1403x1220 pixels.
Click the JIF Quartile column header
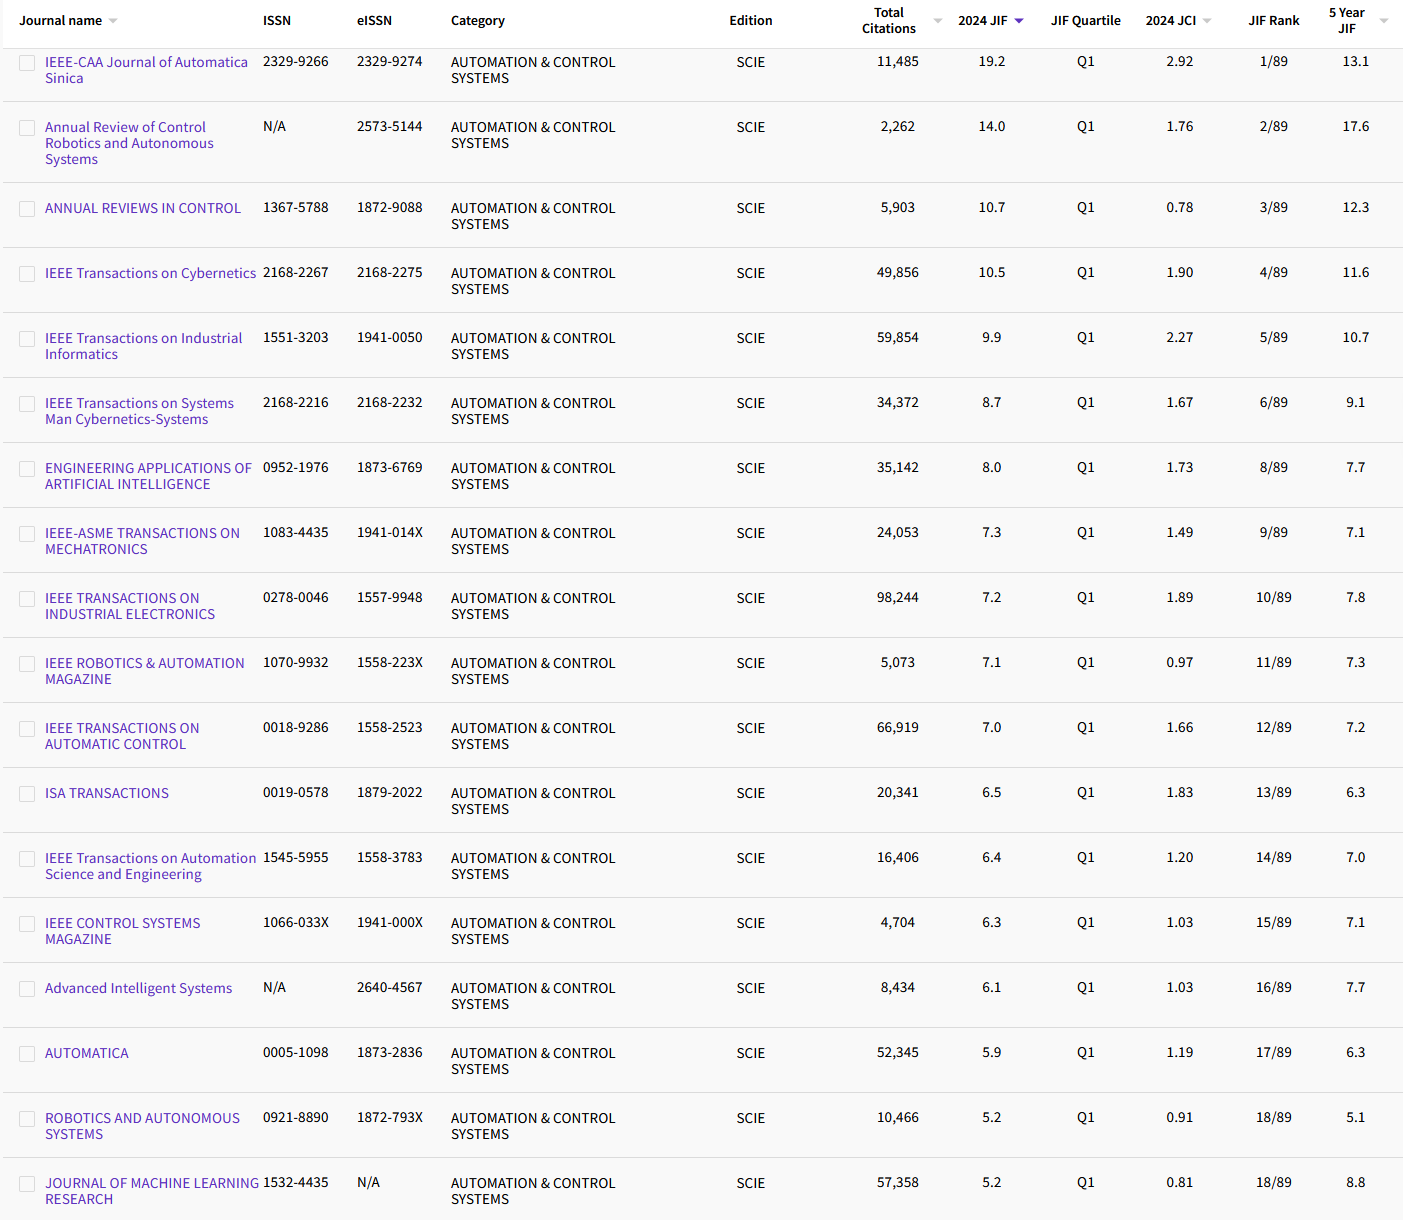(1086, 20)
